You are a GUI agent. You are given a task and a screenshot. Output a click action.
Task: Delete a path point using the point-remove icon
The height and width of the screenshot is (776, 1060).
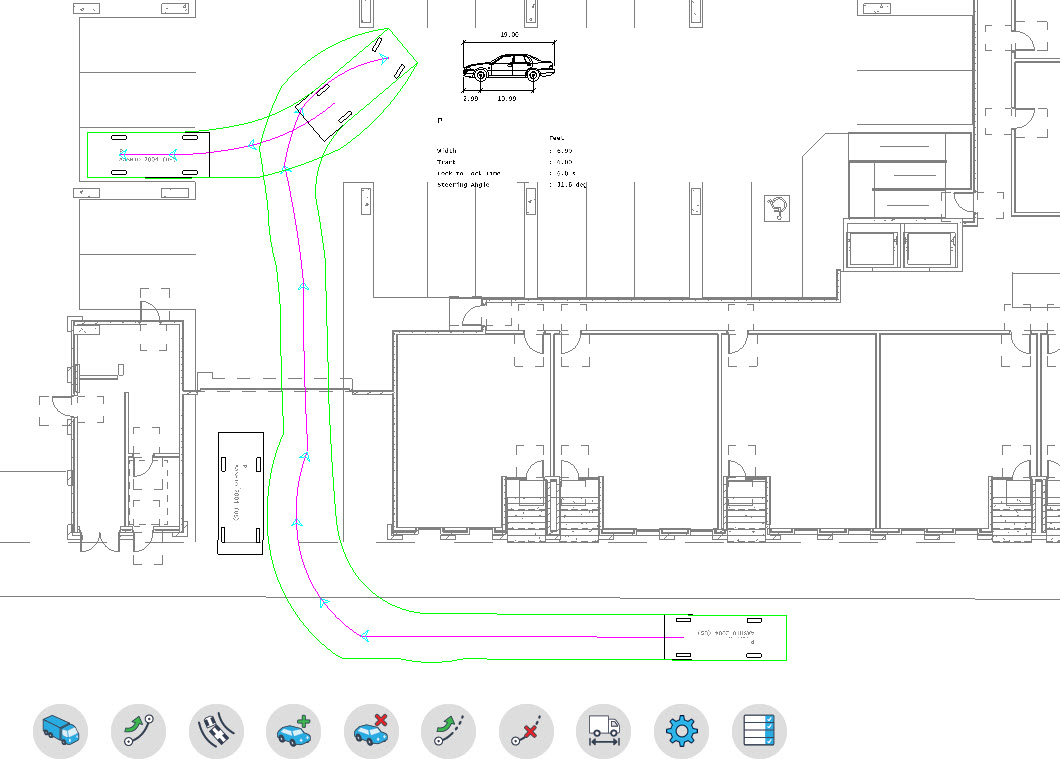(x=525, y=732)
